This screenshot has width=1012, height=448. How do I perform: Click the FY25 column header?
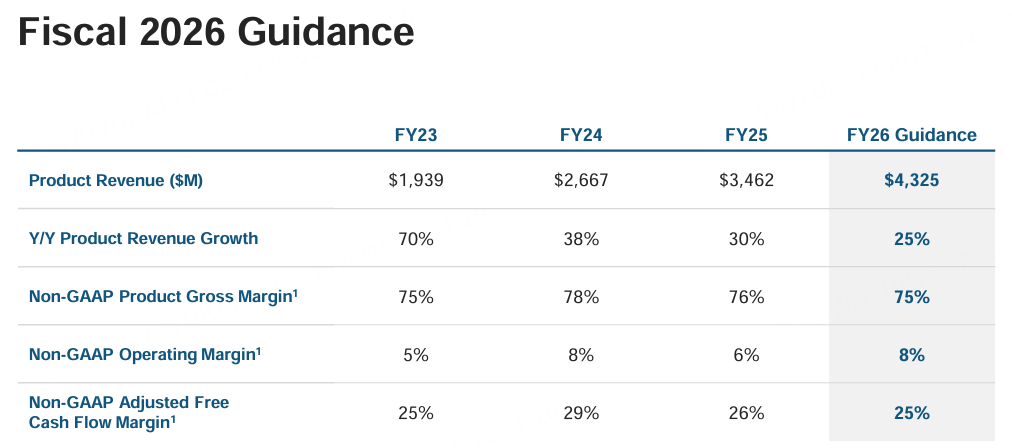pos(746,135)
